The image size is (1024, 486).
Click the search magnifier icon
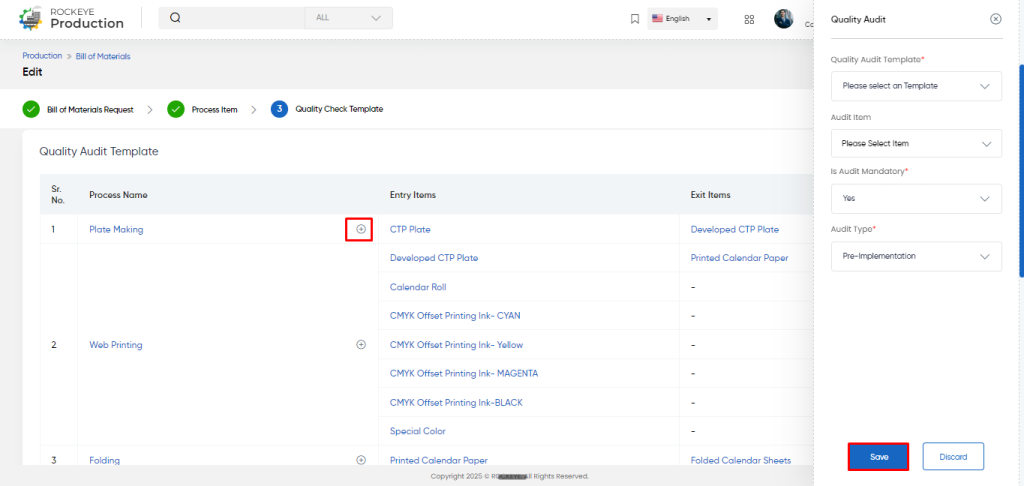pyautogui.click(x=175, y=18)
